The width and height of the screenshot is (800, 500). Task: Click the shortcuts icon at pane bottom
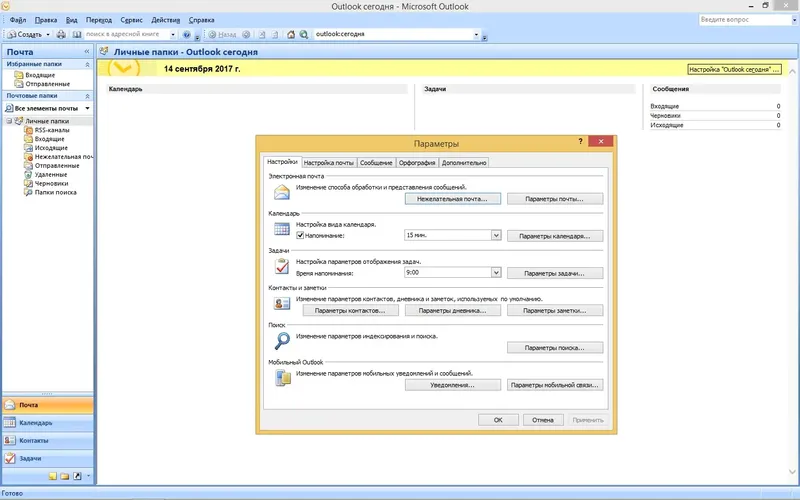pyautogui.click(x=77, y=477)
